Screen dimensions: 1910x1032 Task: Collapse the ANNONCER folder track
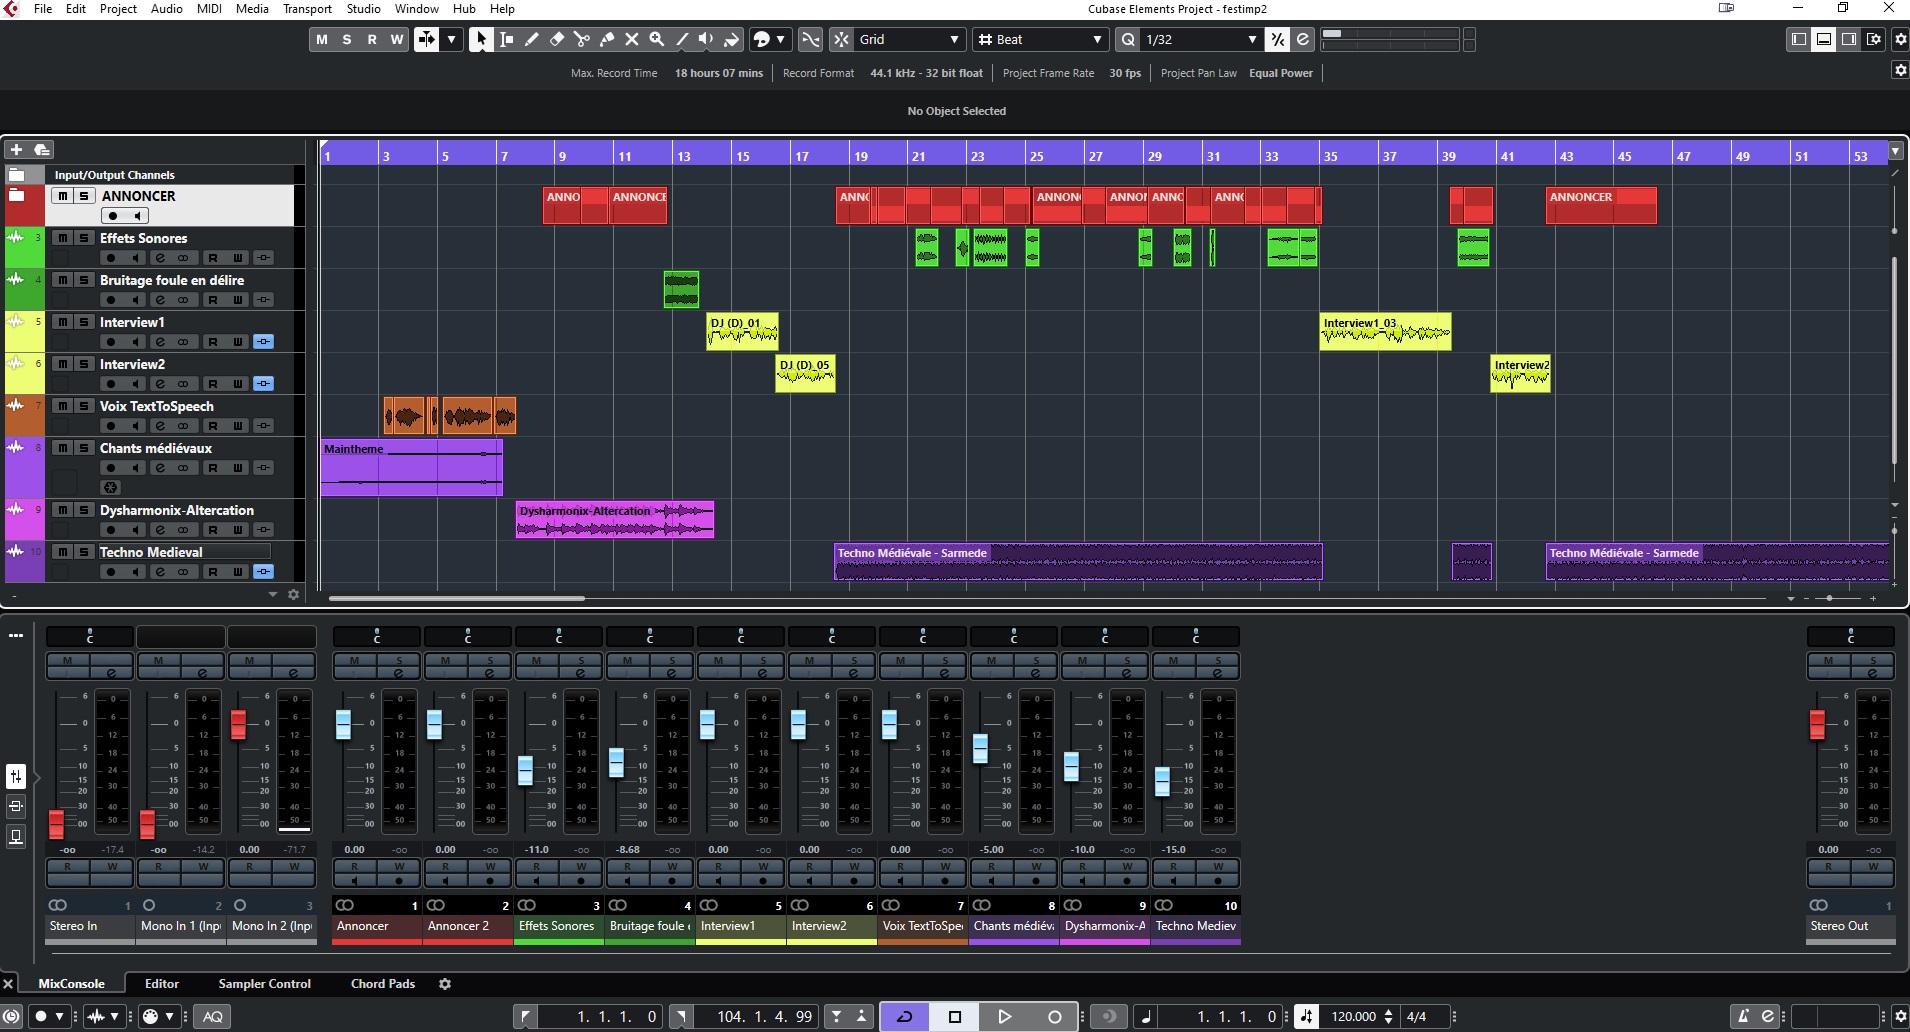pyautogui.click(x=17, y=194)
